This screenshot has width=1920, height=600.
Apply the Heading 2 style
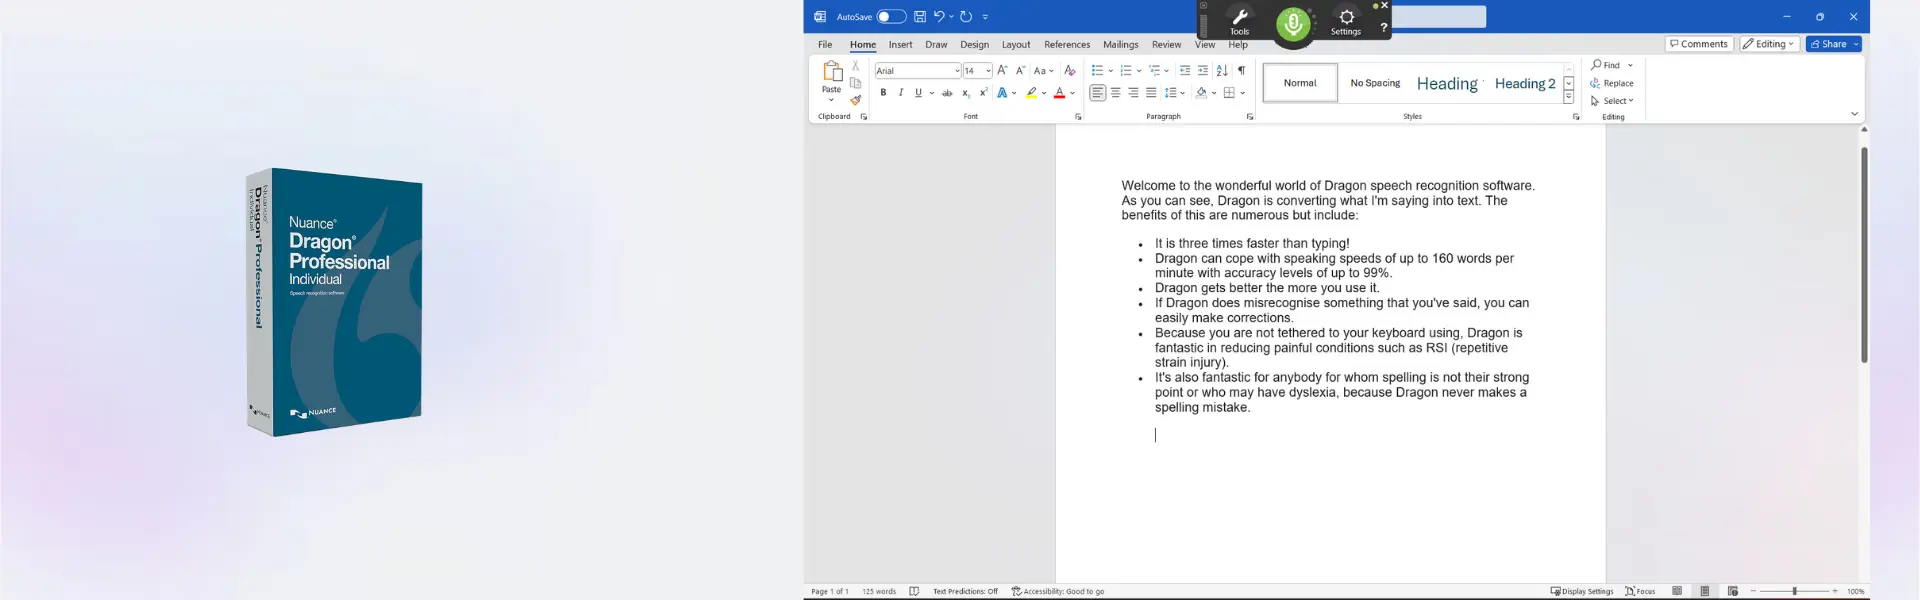(1524, 84)
